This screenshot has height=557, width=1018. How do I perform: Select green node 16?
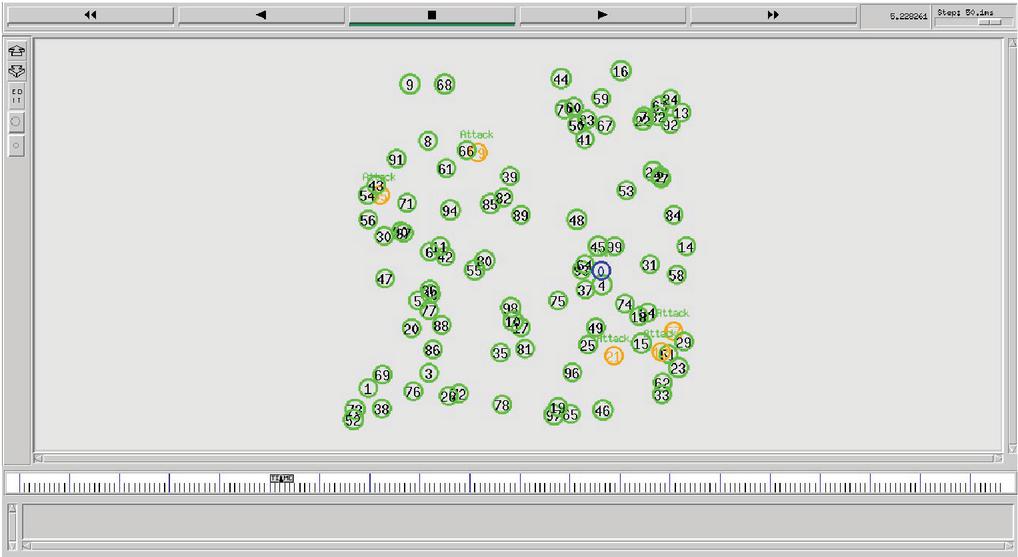point(621,71)
